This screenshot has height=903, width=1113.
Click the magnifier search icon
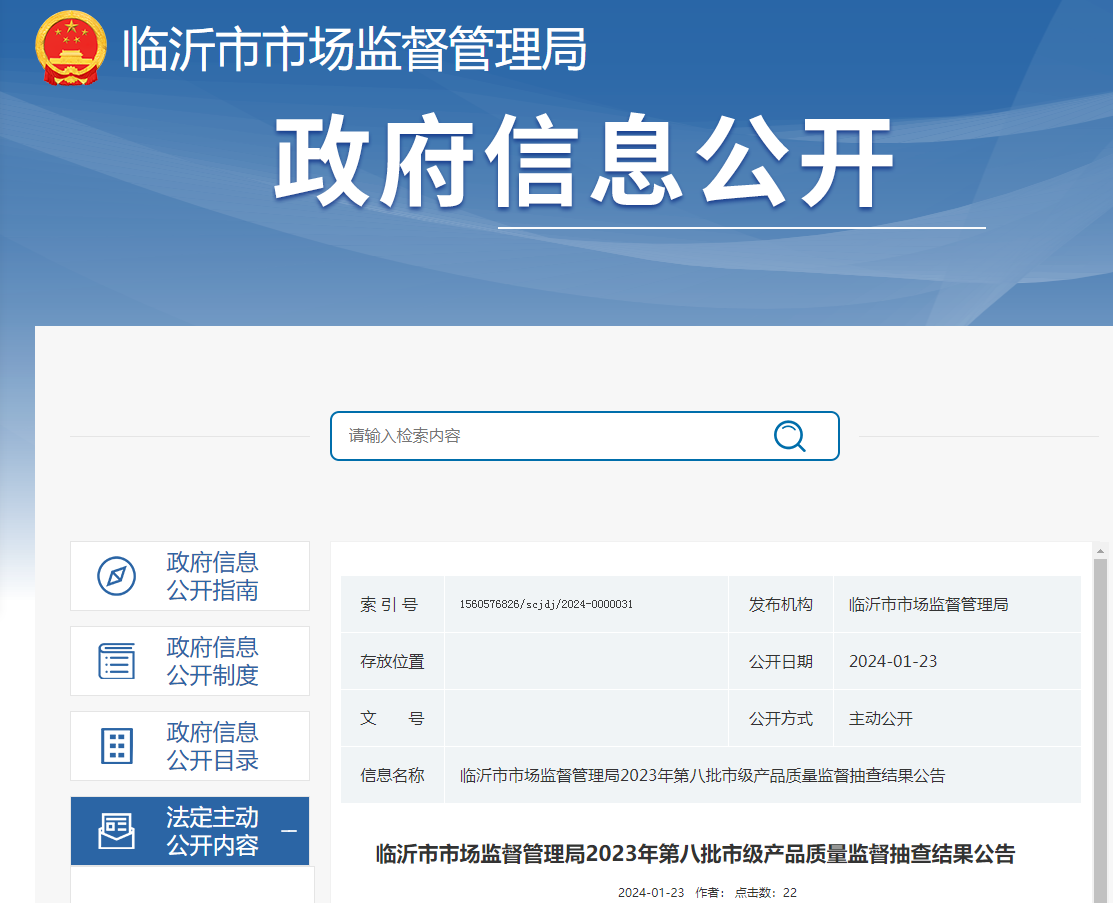click(x=789, y=436)
